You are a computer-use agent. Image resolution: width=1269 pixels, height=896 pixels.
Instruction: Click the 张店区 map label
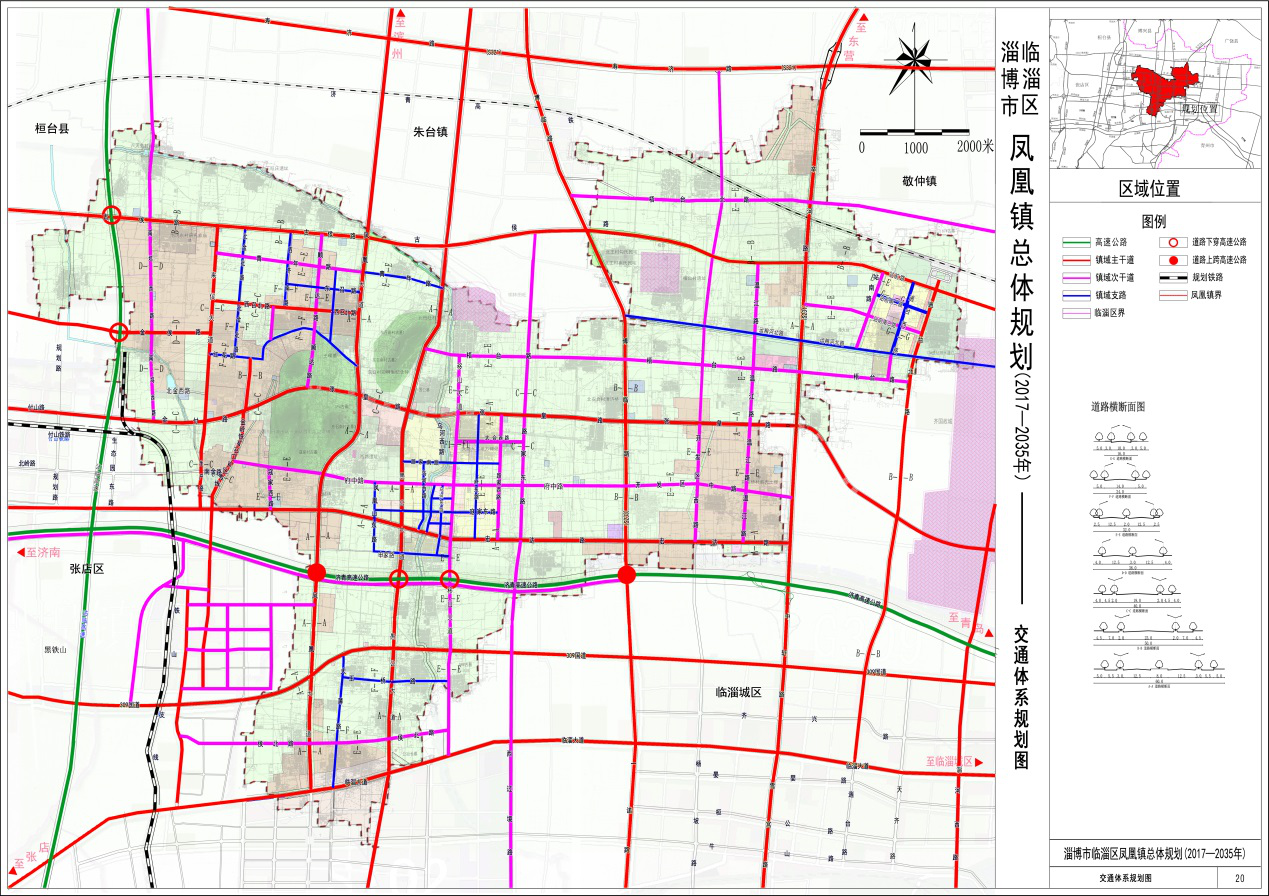(x=87, y=569)
